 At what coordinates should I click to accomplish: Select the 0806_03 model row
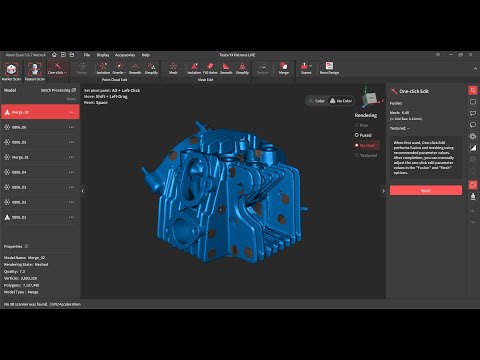[x=40, y=187]
